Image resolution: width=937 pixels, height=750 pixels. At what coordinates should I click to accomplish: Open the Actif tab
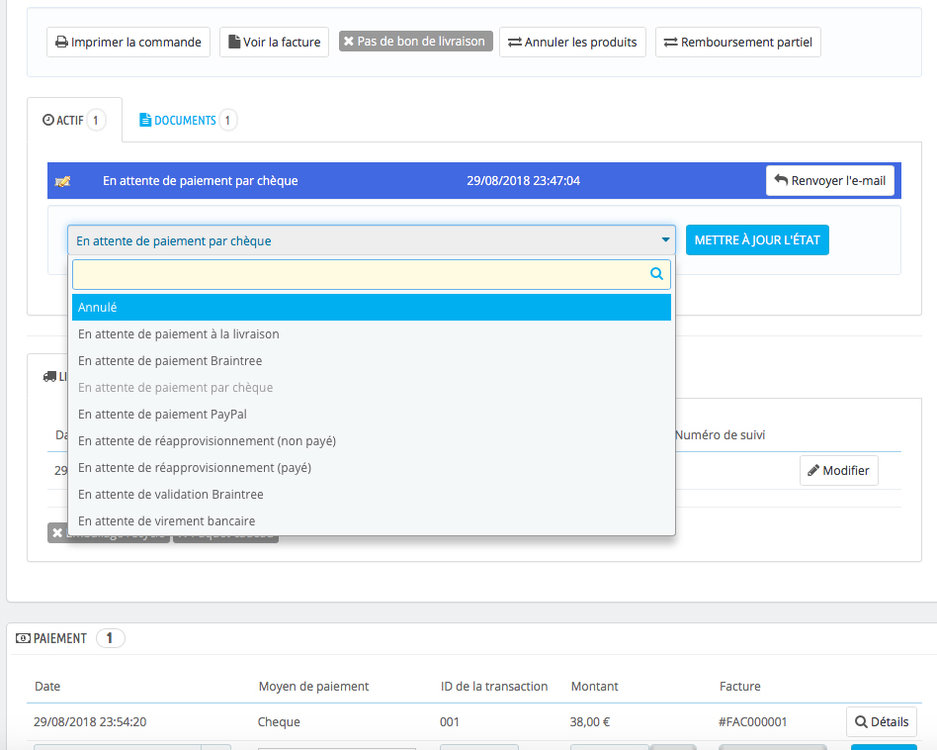[74, 120]
